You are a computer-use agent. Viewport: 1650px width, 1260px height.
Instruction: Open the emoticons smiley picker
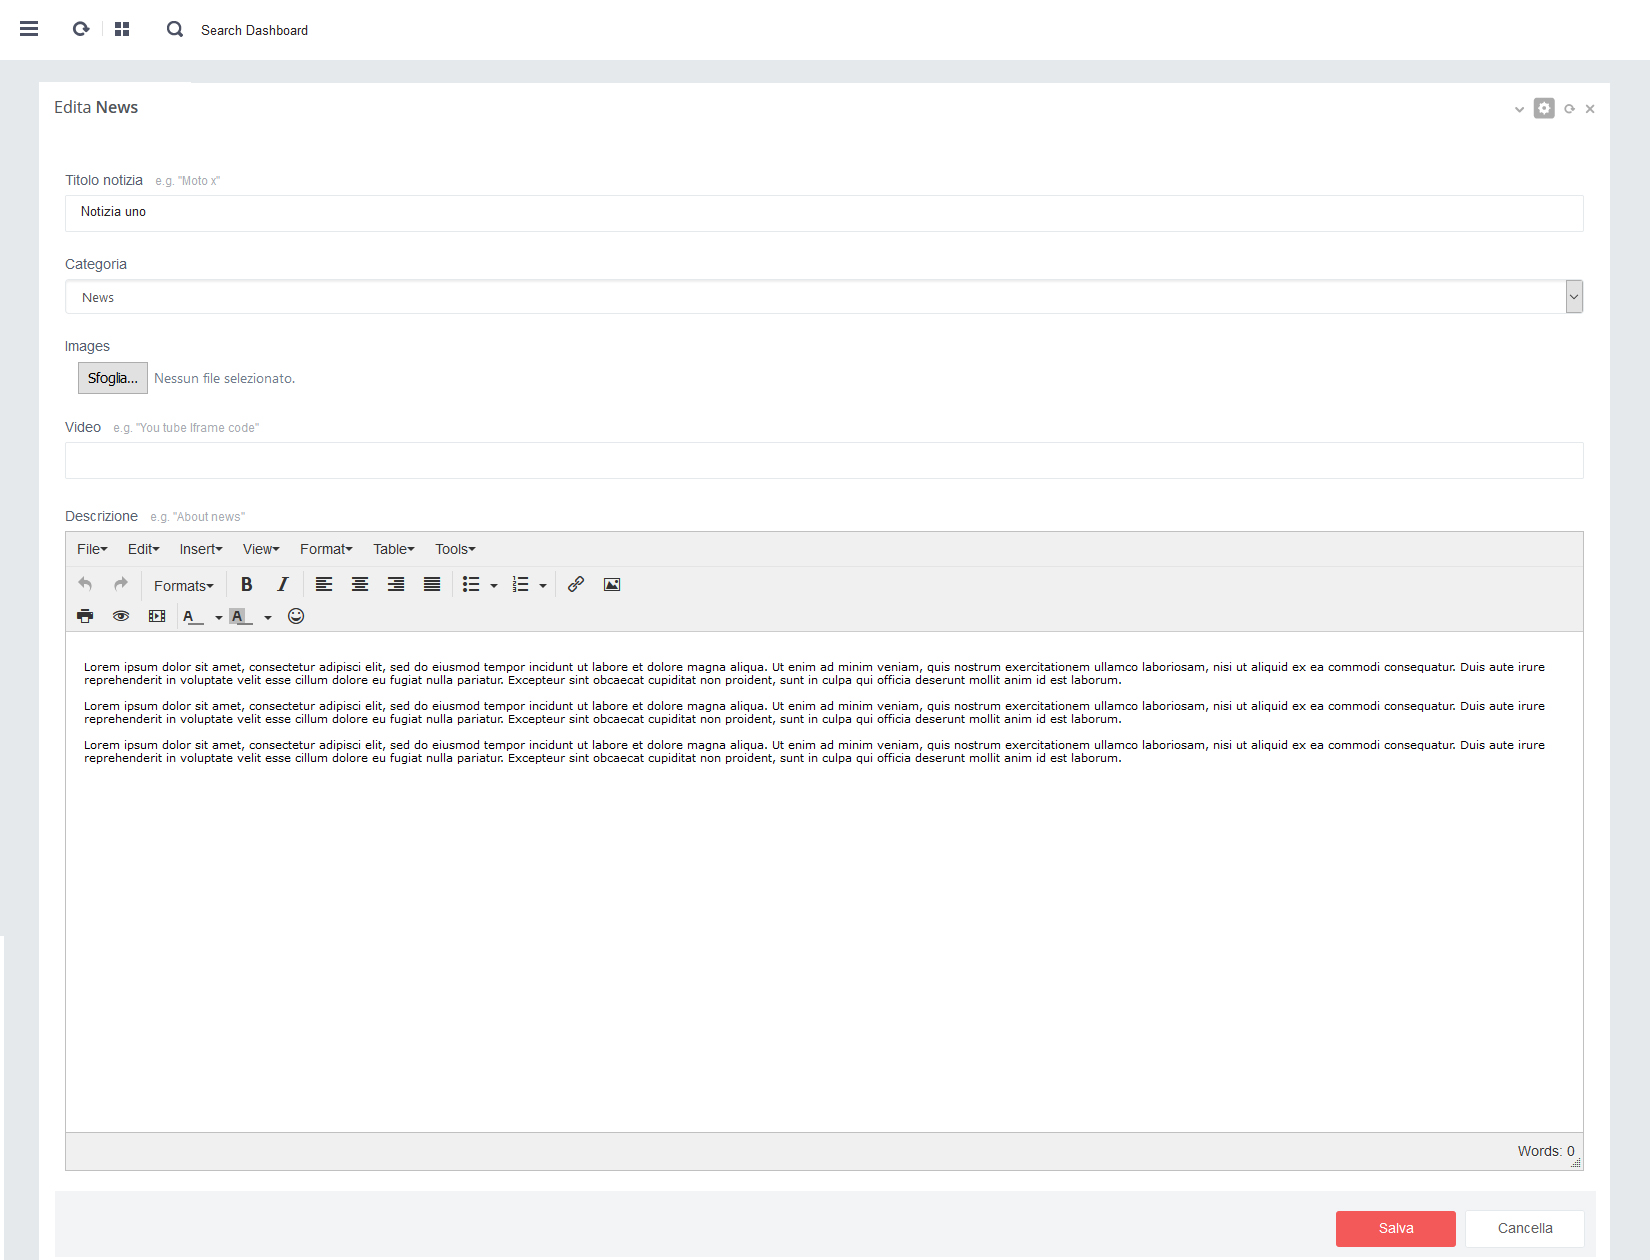tap(296, 616)
